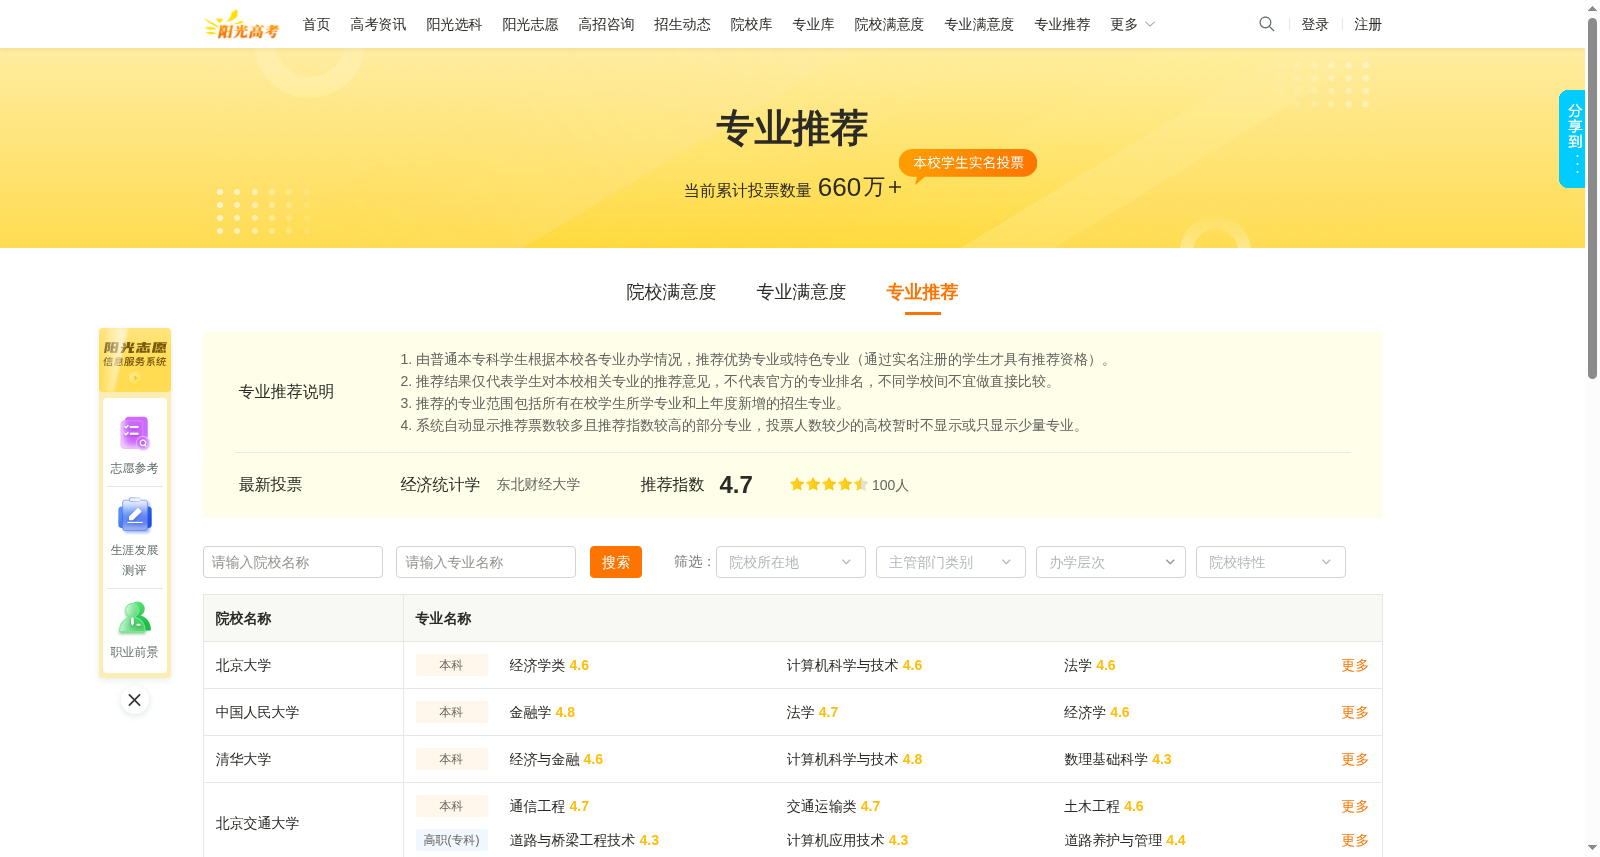The width and height of the screenshot is (1600, 857).
Task: Click the scrollbar down arrow
Action: (1592, 849)
